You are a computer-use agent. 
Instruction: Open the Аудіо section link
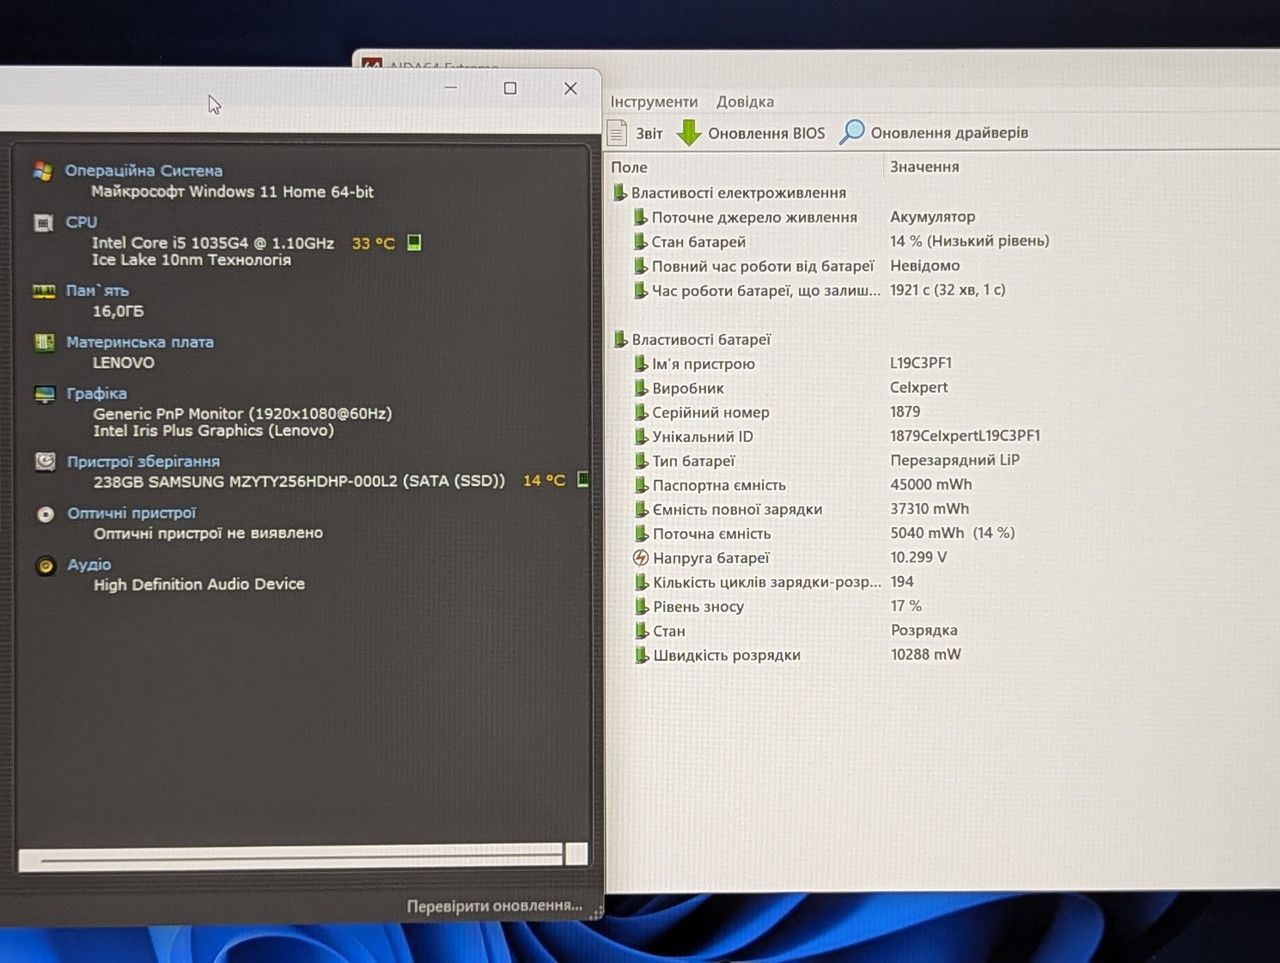click(x=89, y=565)
